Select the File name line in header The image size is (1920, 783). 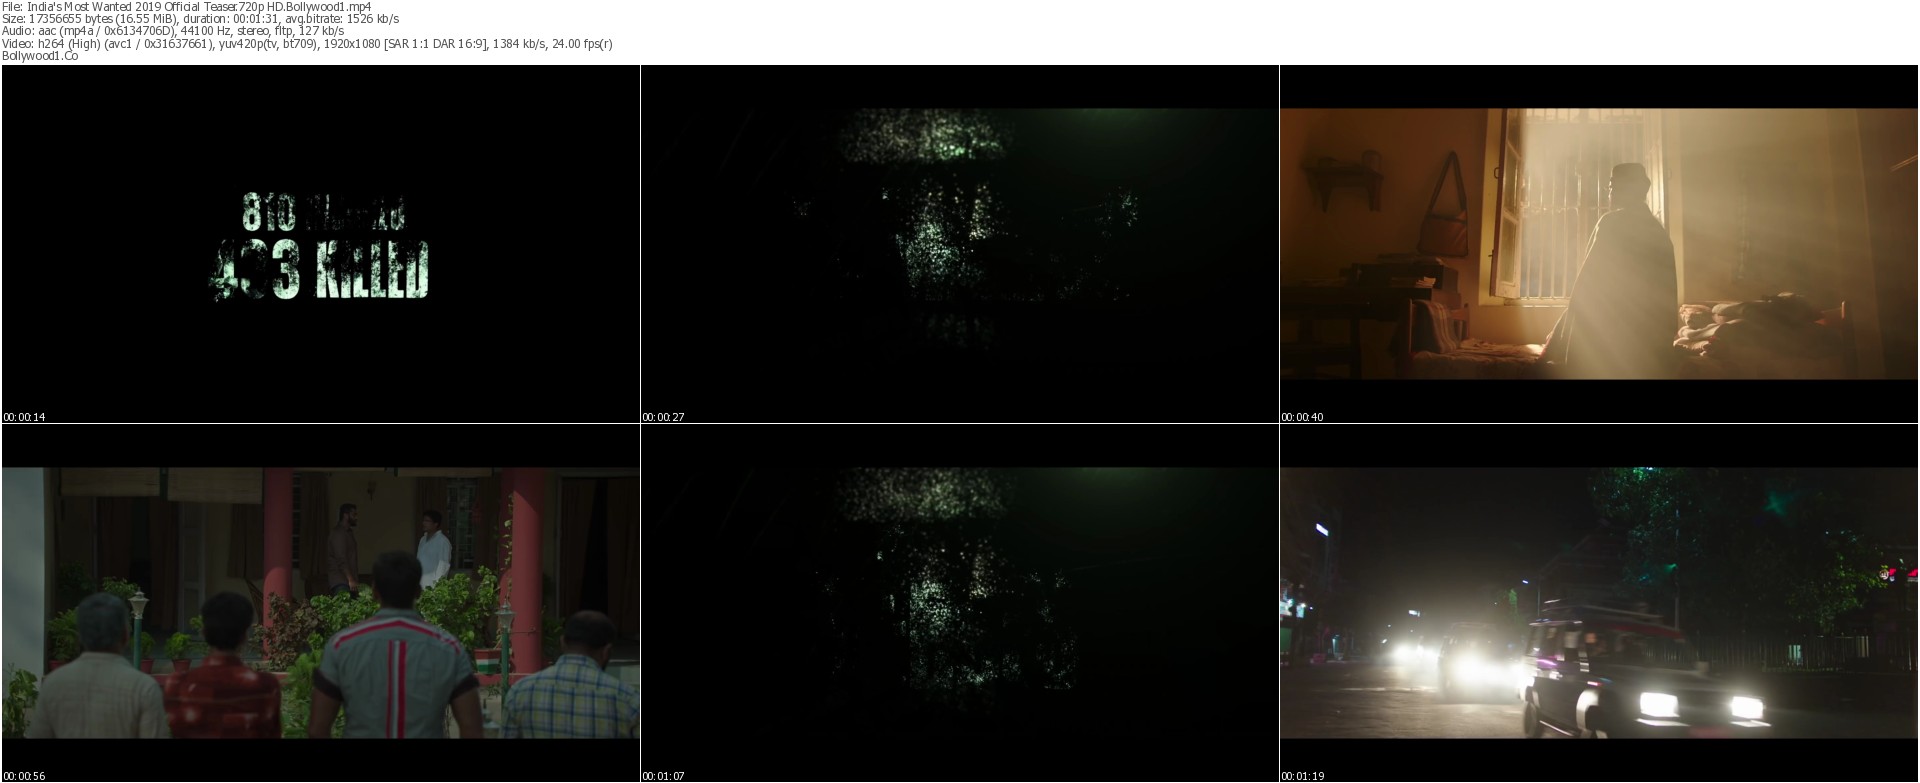click(187, 6)
